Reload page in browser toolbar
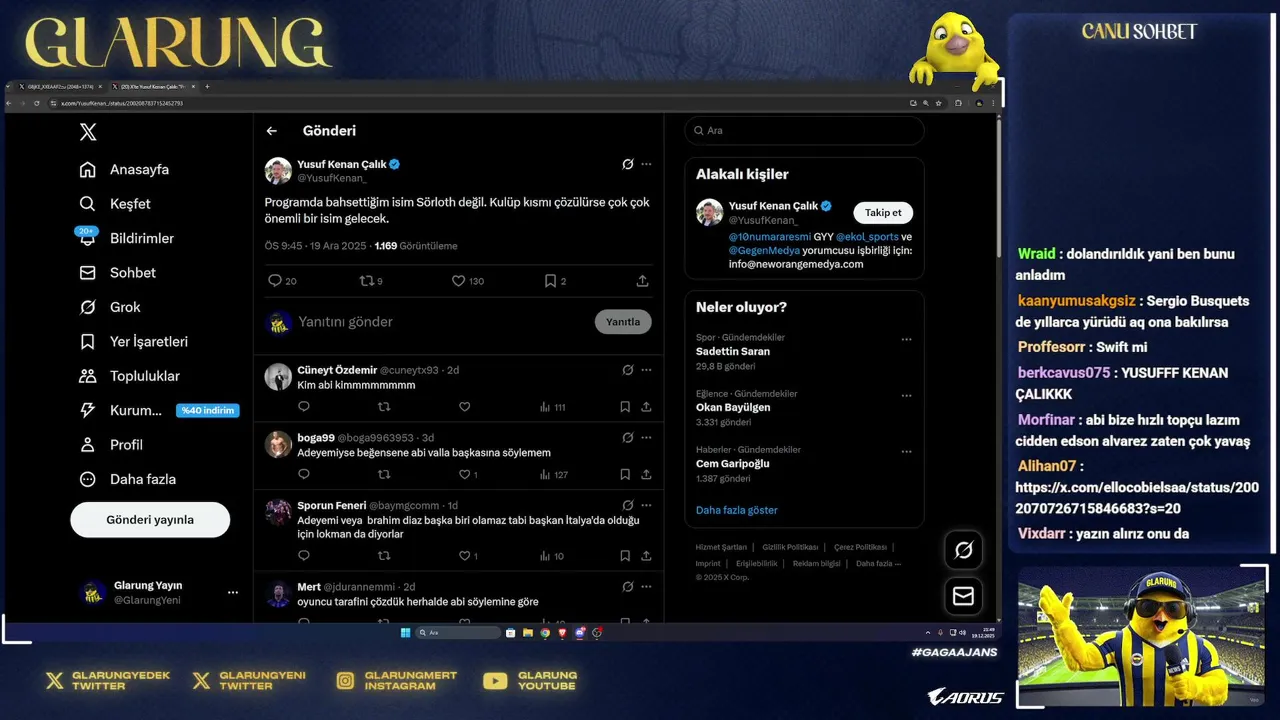The height and width of the screenshot is (720, 1280). pyautogui.click(x=37, y=103)
